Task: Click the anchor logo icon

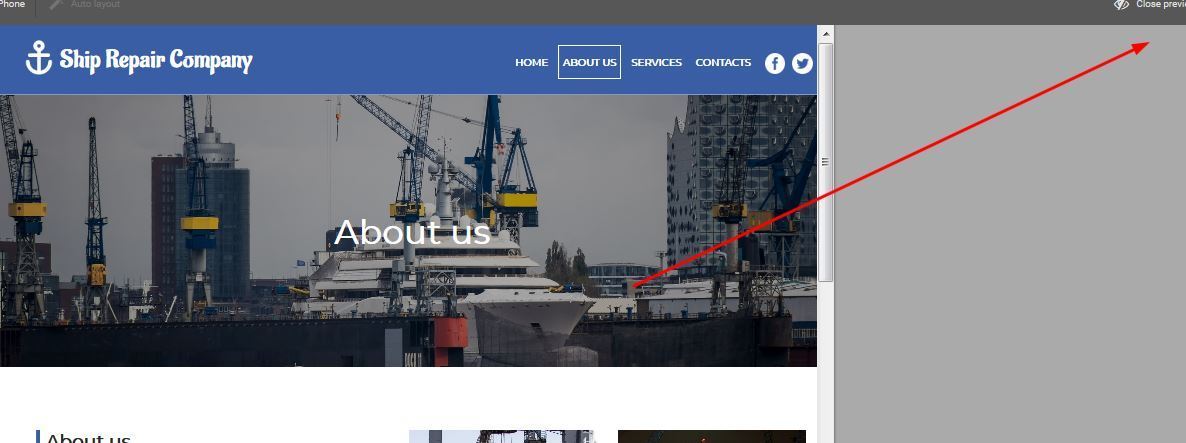Action: pos(39,57)
